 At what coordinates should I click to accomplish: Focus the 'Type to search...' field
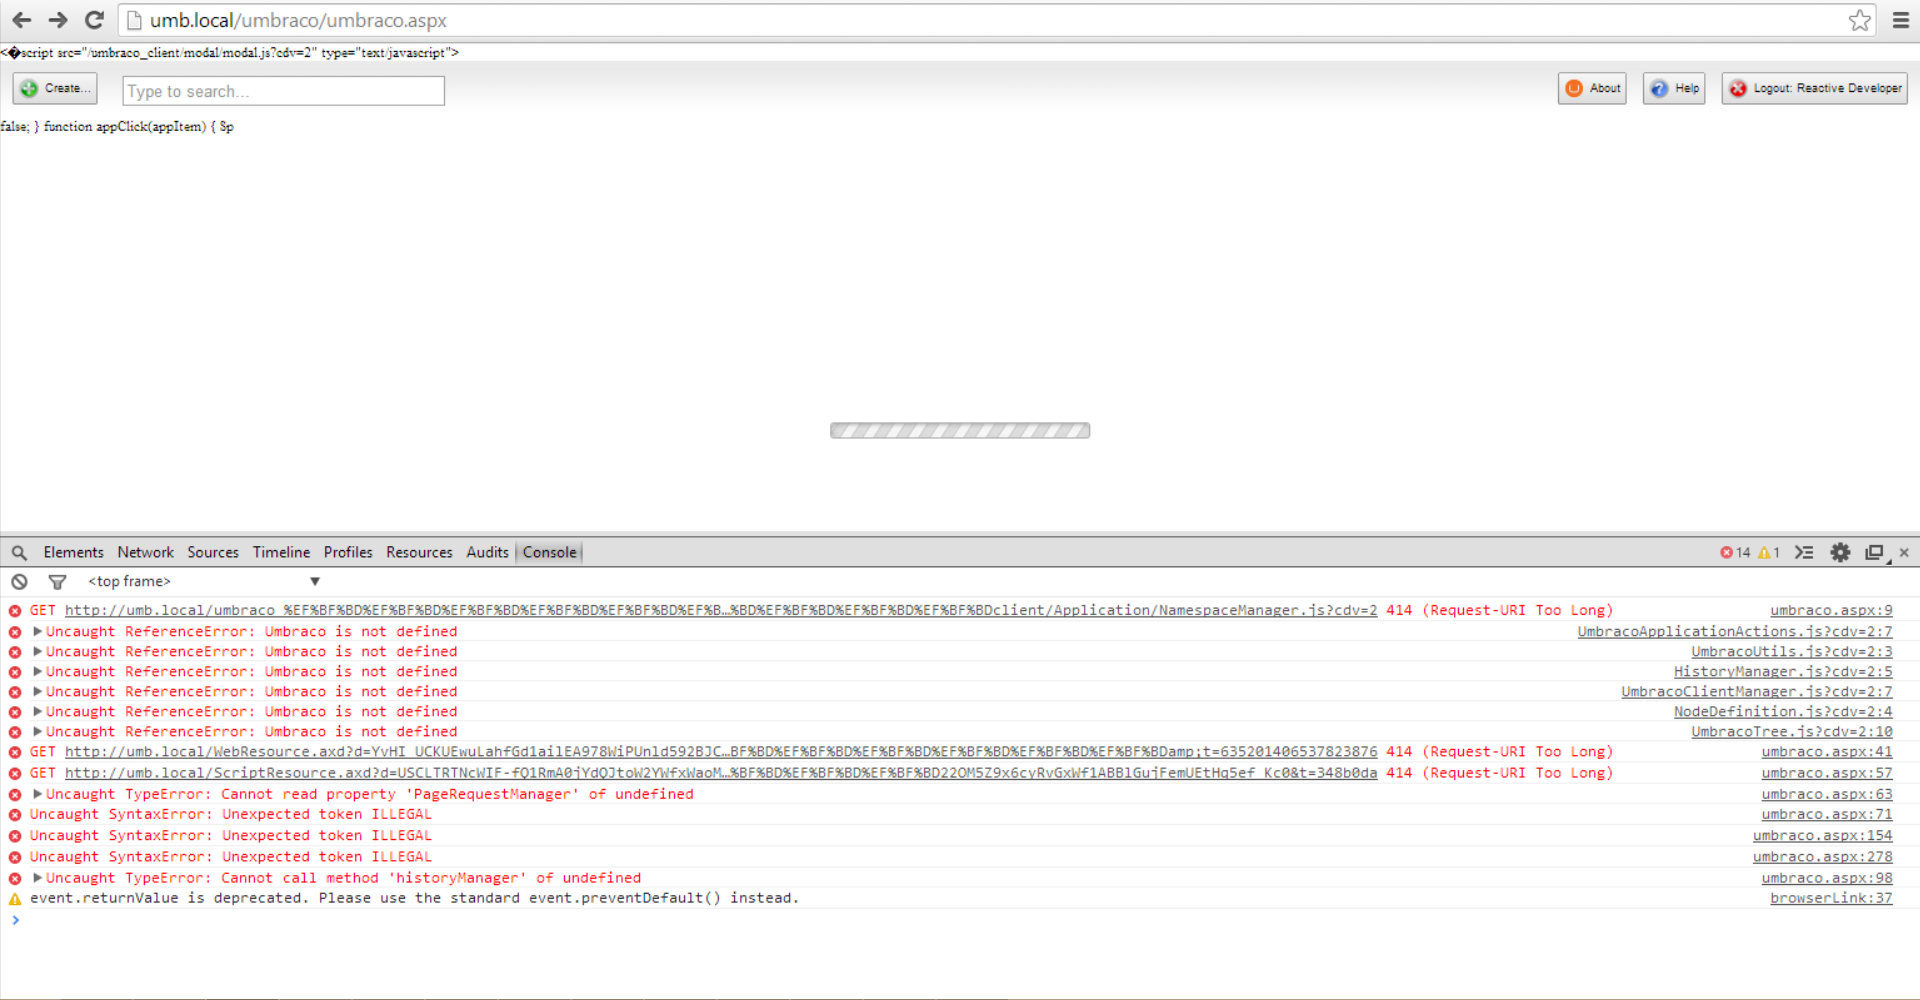click(283, 91)
